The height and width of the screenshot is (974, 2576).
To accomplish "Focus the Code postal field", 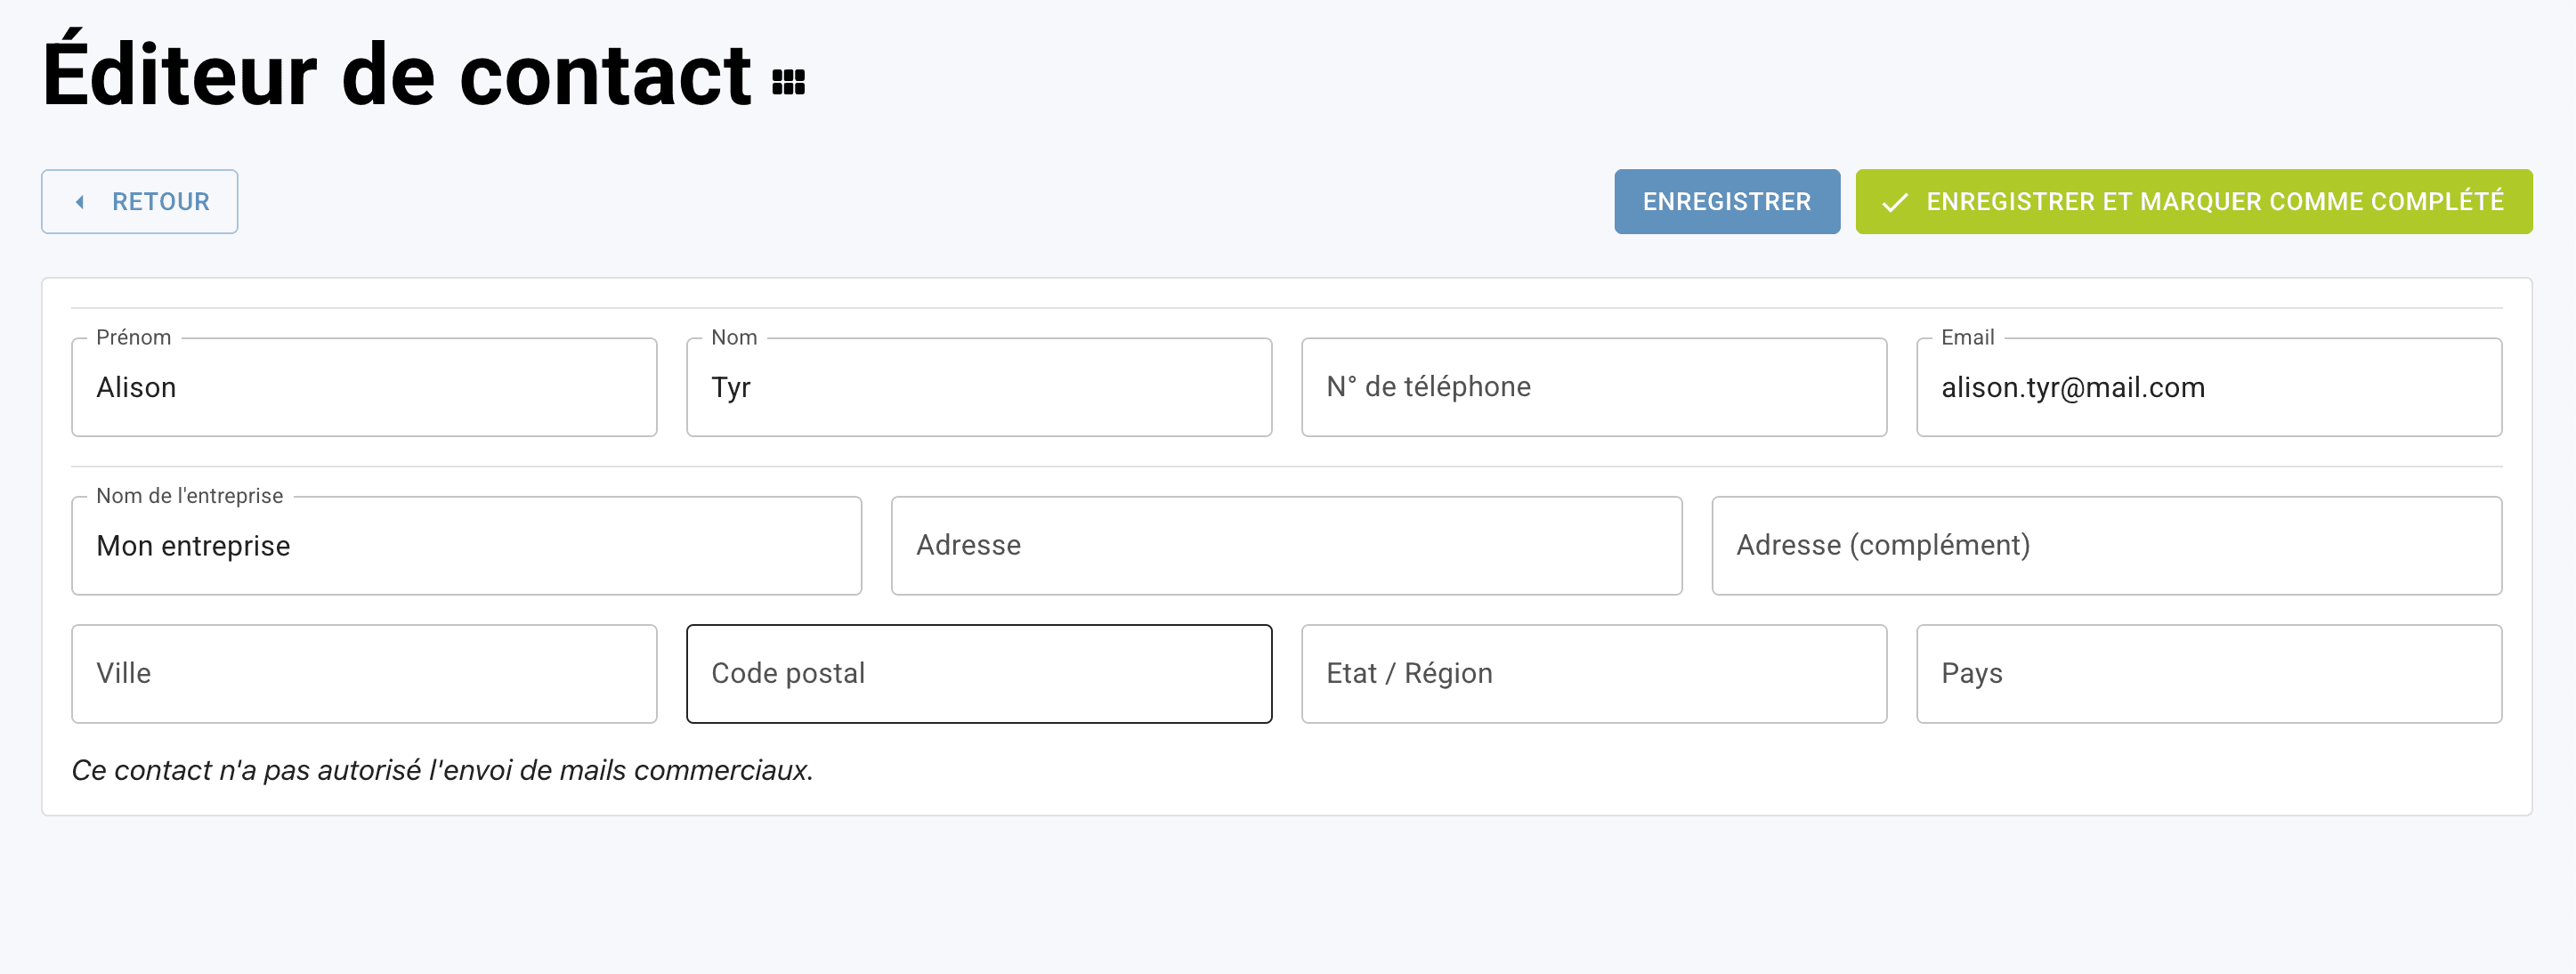I will coord(978,674).
